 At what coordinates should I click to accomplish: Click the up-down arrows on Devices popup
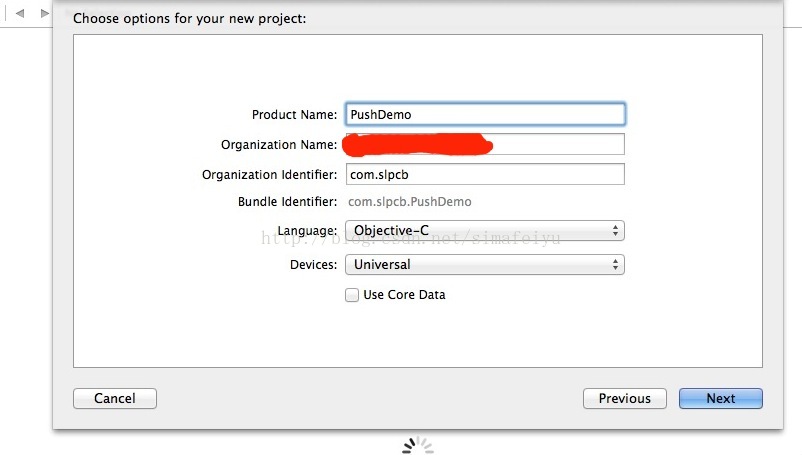tap(615, 264)
